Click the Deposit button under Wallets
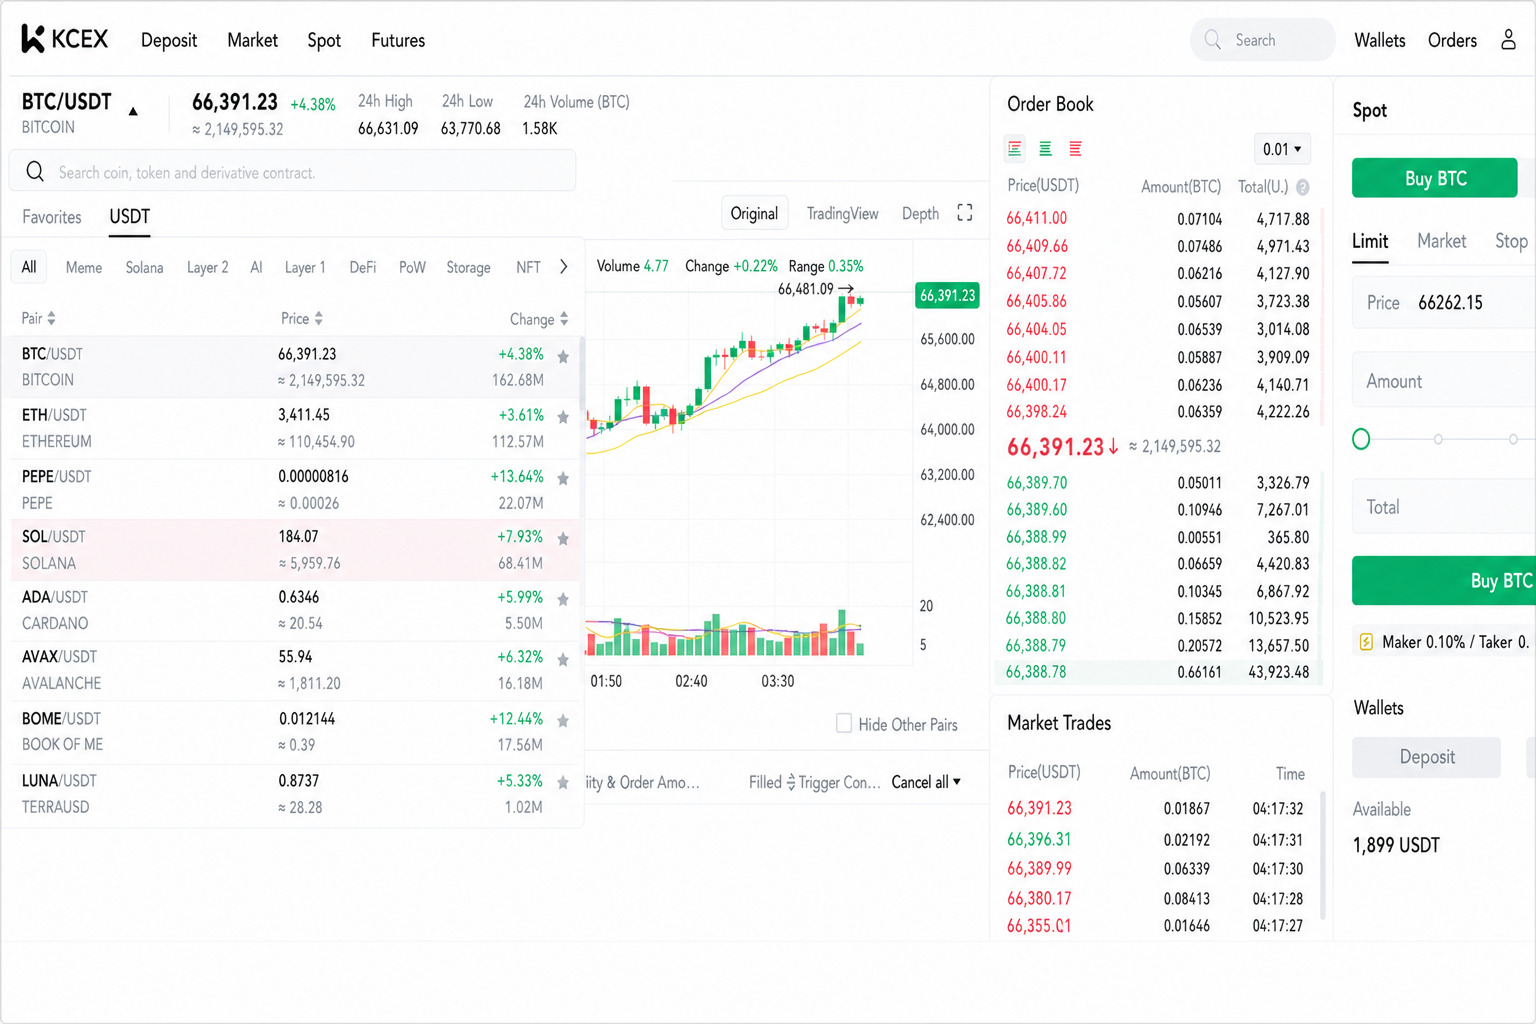This screenshot has width=1536, height=1024. pyautogui.click(x=1427, y=757)
